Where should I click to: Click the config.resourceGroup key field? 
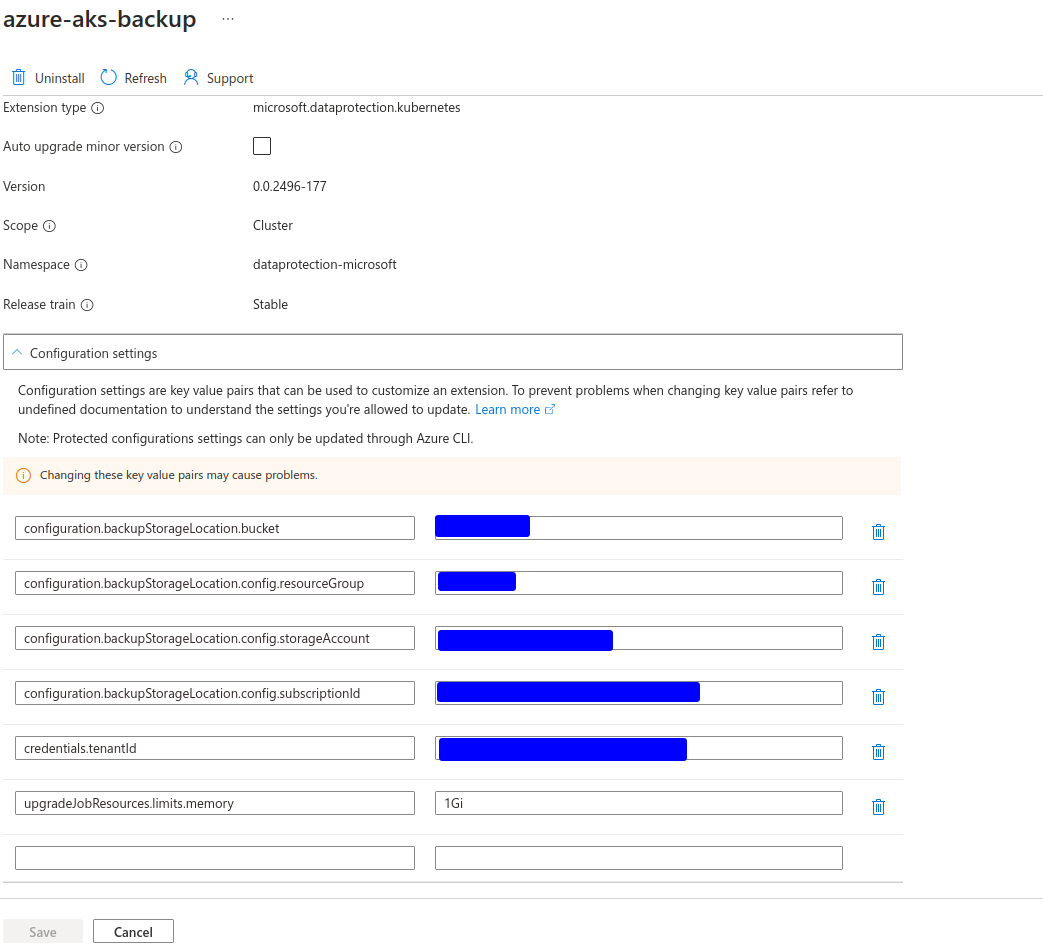pyautogui.click(x=215, y=584)
